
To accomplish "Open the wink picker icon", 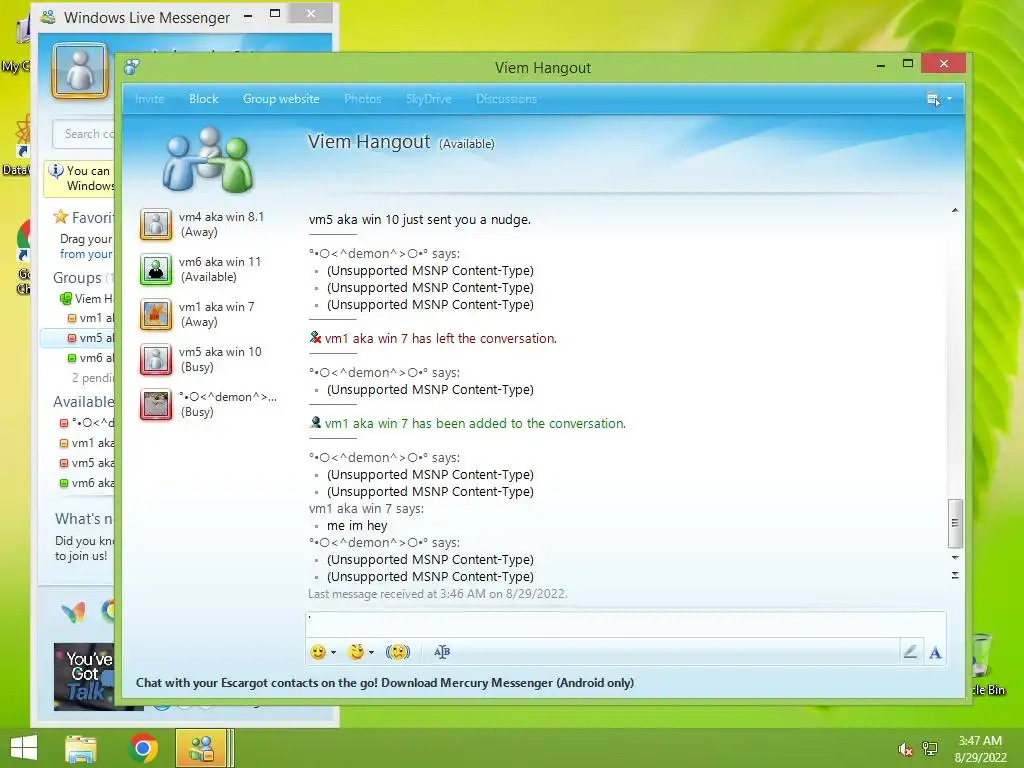I will coord(356,652).
